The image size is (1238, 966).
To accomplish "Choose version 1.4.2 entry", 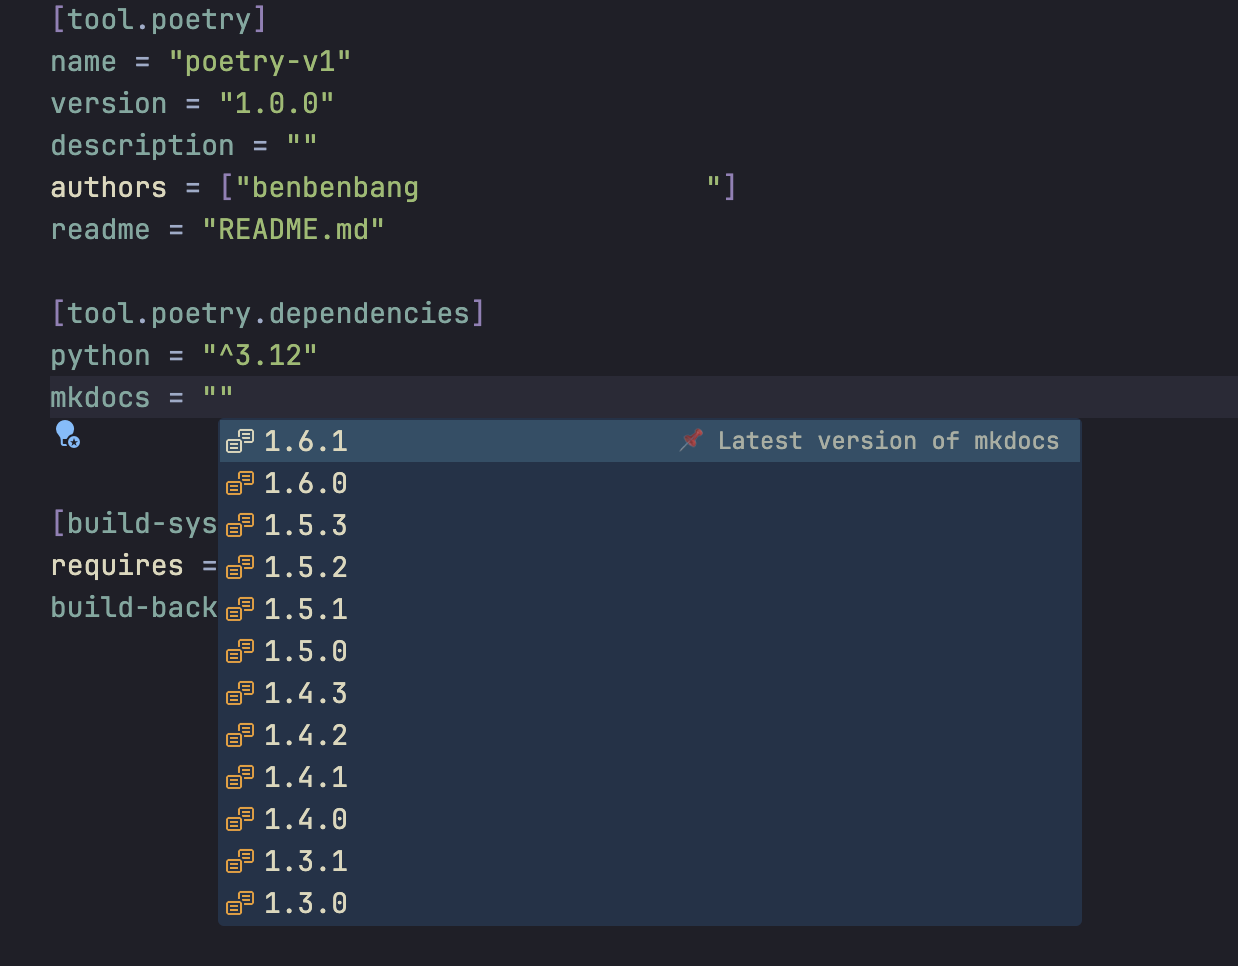I will tap(650, 735).
